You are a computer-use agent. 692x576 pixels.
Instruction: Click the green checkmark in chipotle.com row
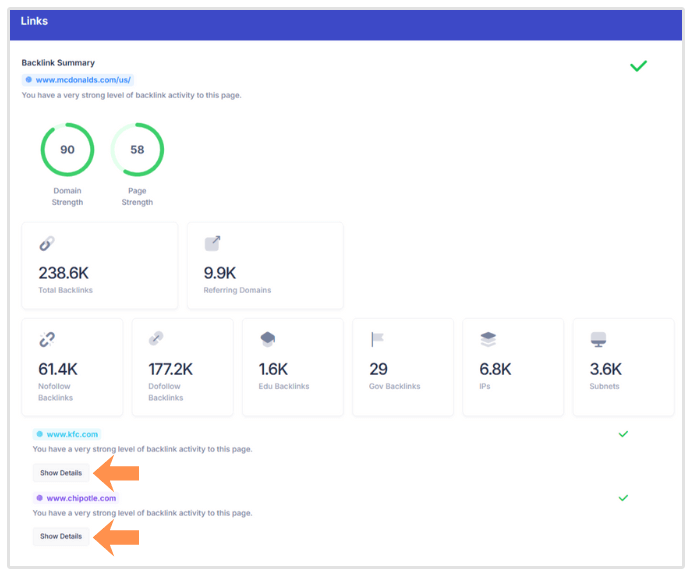tap(623, 497)
